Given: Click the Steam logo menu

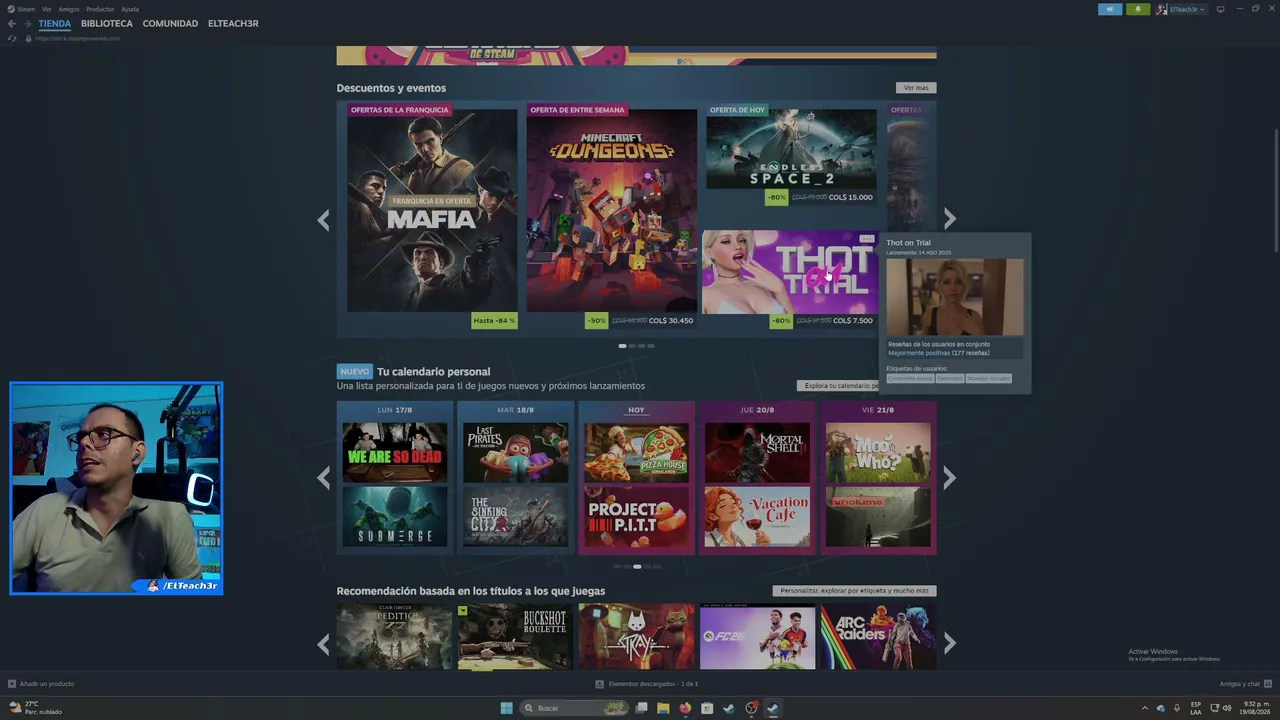Looking at the screenshot, I should 12,9.
